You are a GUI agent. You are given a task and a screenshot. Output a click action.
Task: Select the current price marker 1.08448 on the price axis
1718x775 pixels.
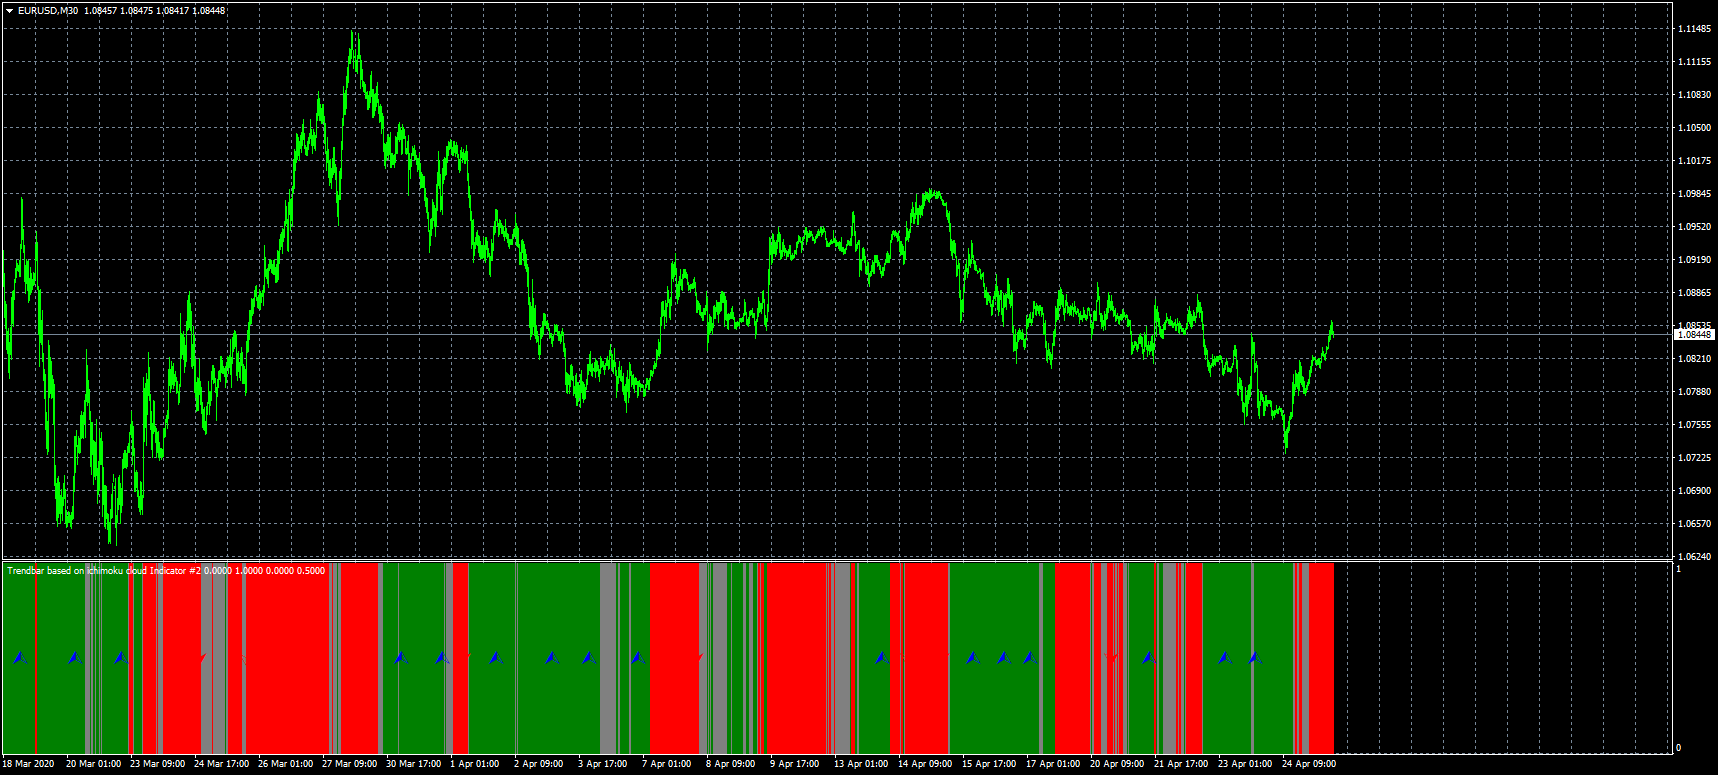click(1694, 334)
